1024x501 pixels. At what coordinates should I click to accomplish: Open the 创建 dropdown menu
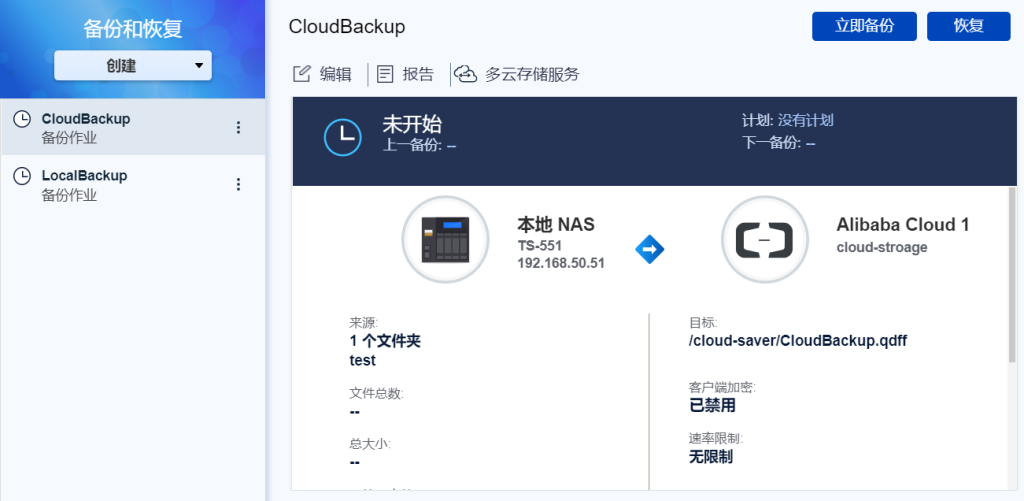[x=132, y=66]
